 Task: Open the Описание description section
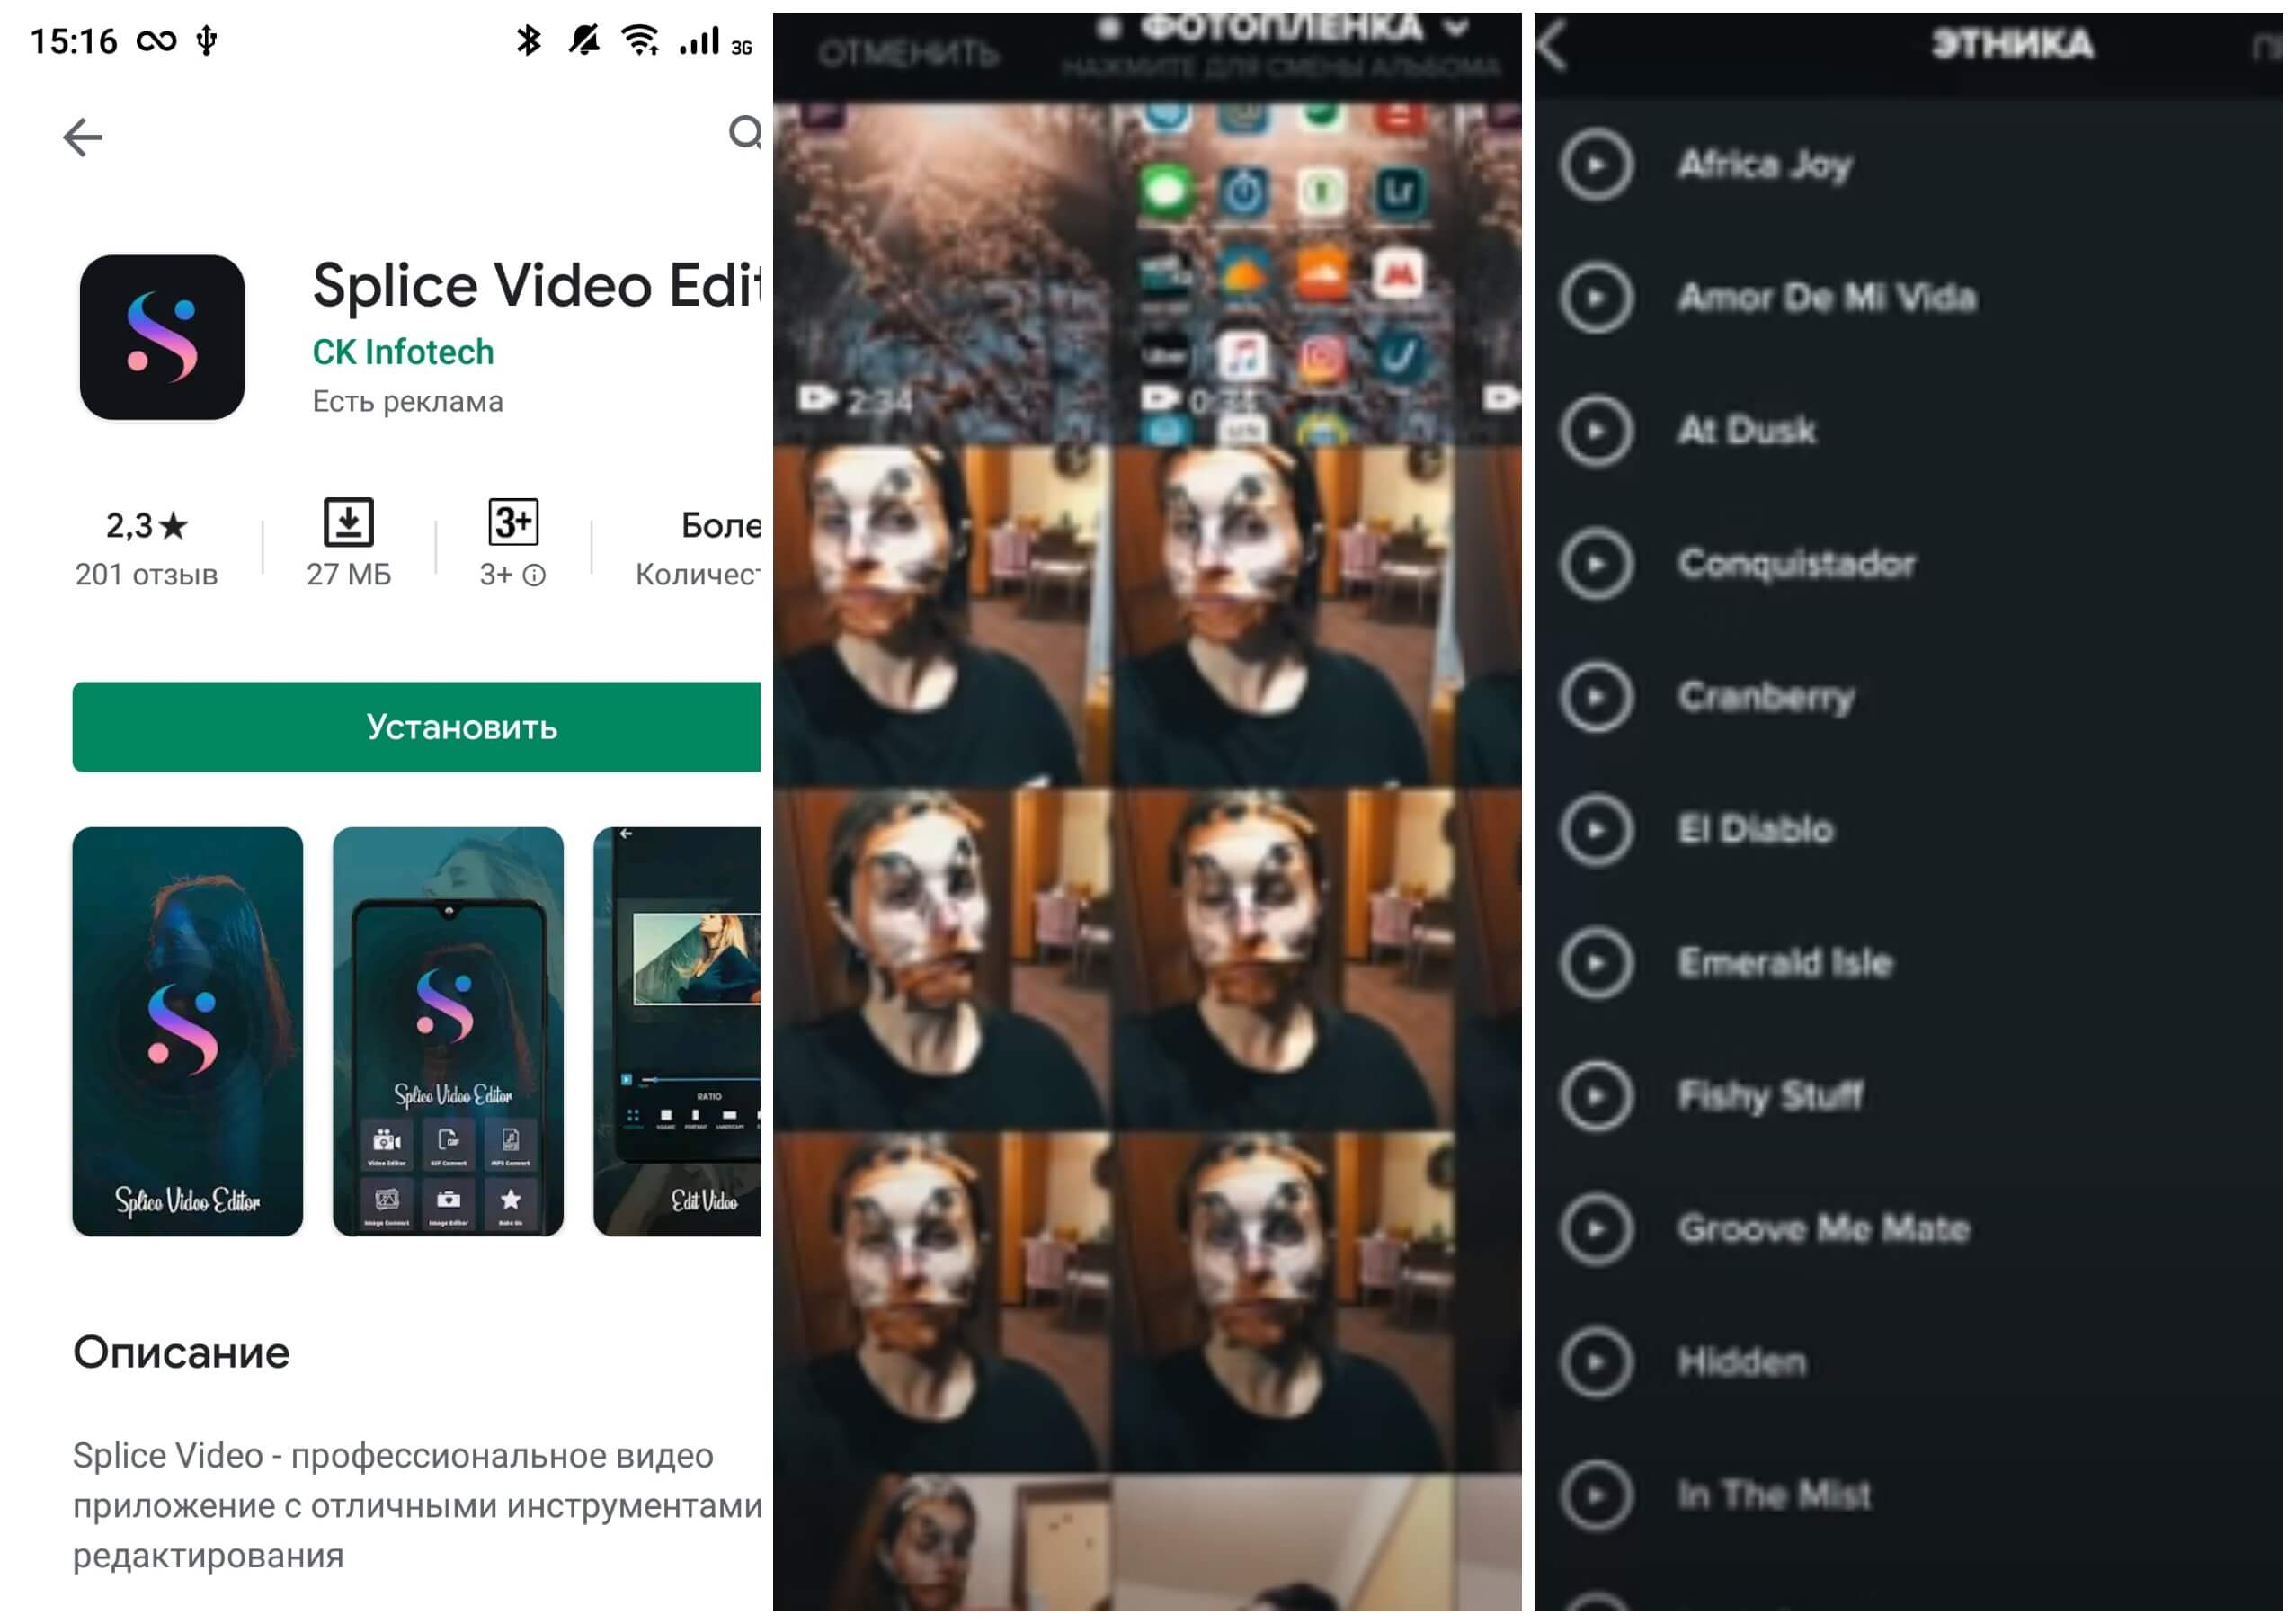[181, 1352]
